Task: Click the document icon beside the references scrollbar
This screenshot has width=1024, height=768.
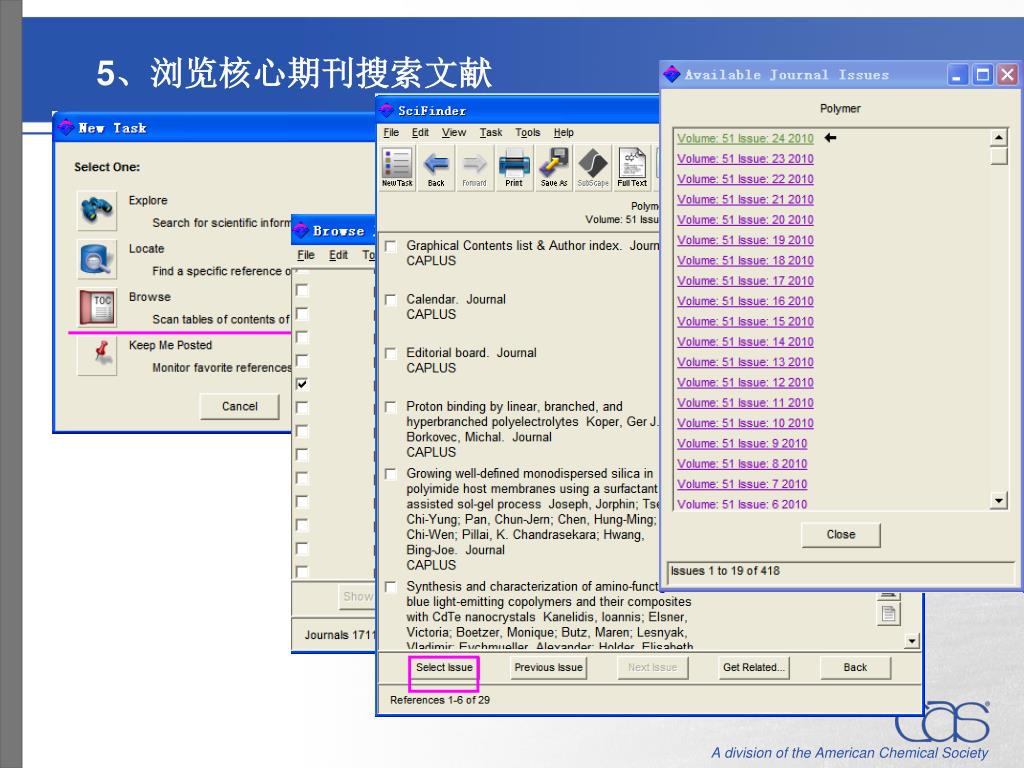Action: pyautogui.click(x=889, y=614)
